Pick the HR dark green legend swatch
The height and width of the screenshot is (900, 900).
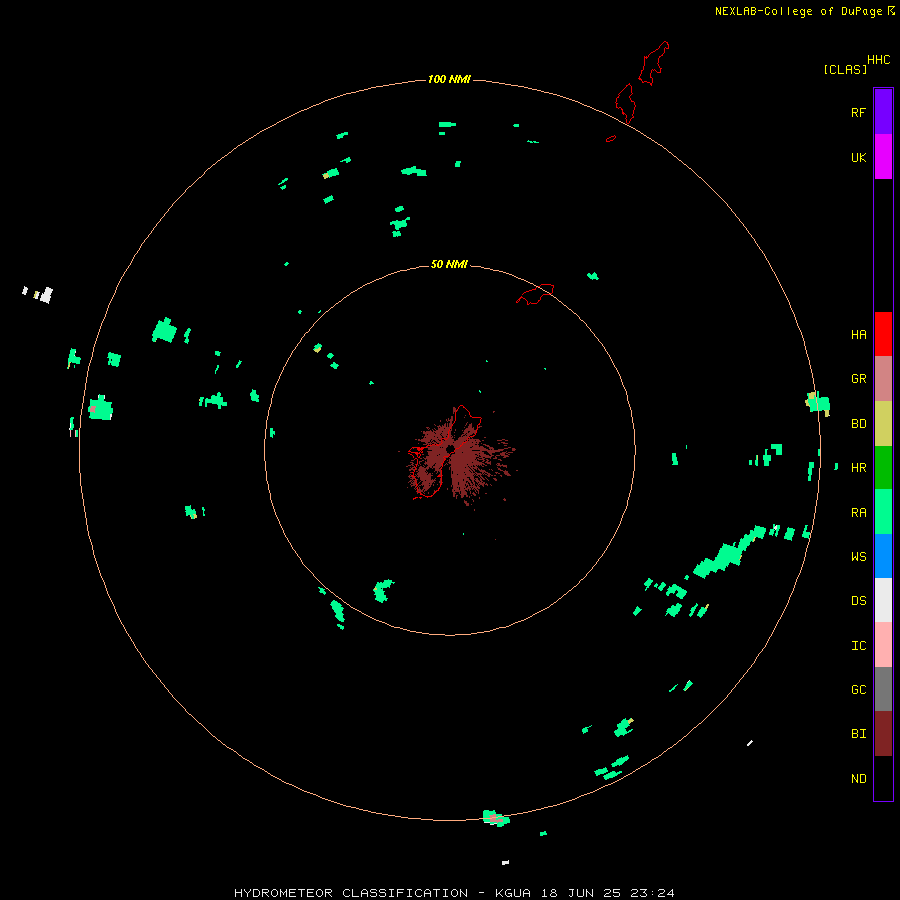click(x=883, y=468)
